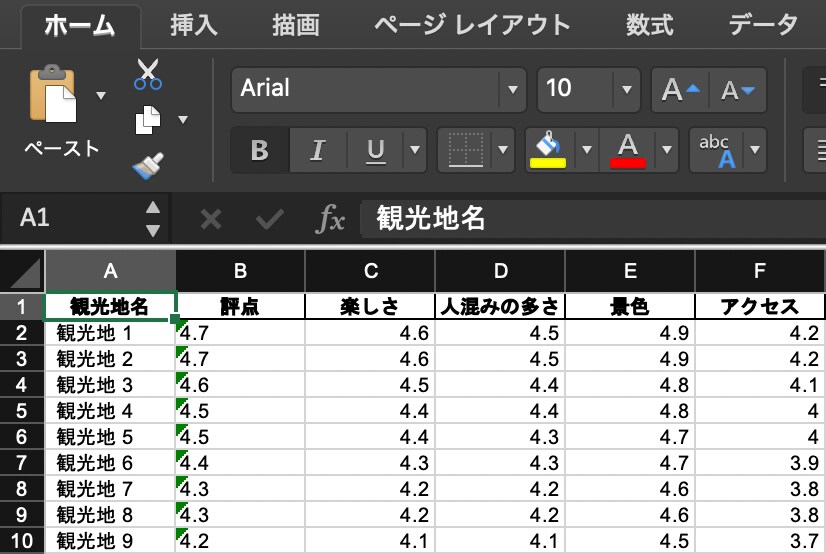The height and width of the screenshot is (554, 826).
Task: Toggle italic formatting
Action: [318, 150]
